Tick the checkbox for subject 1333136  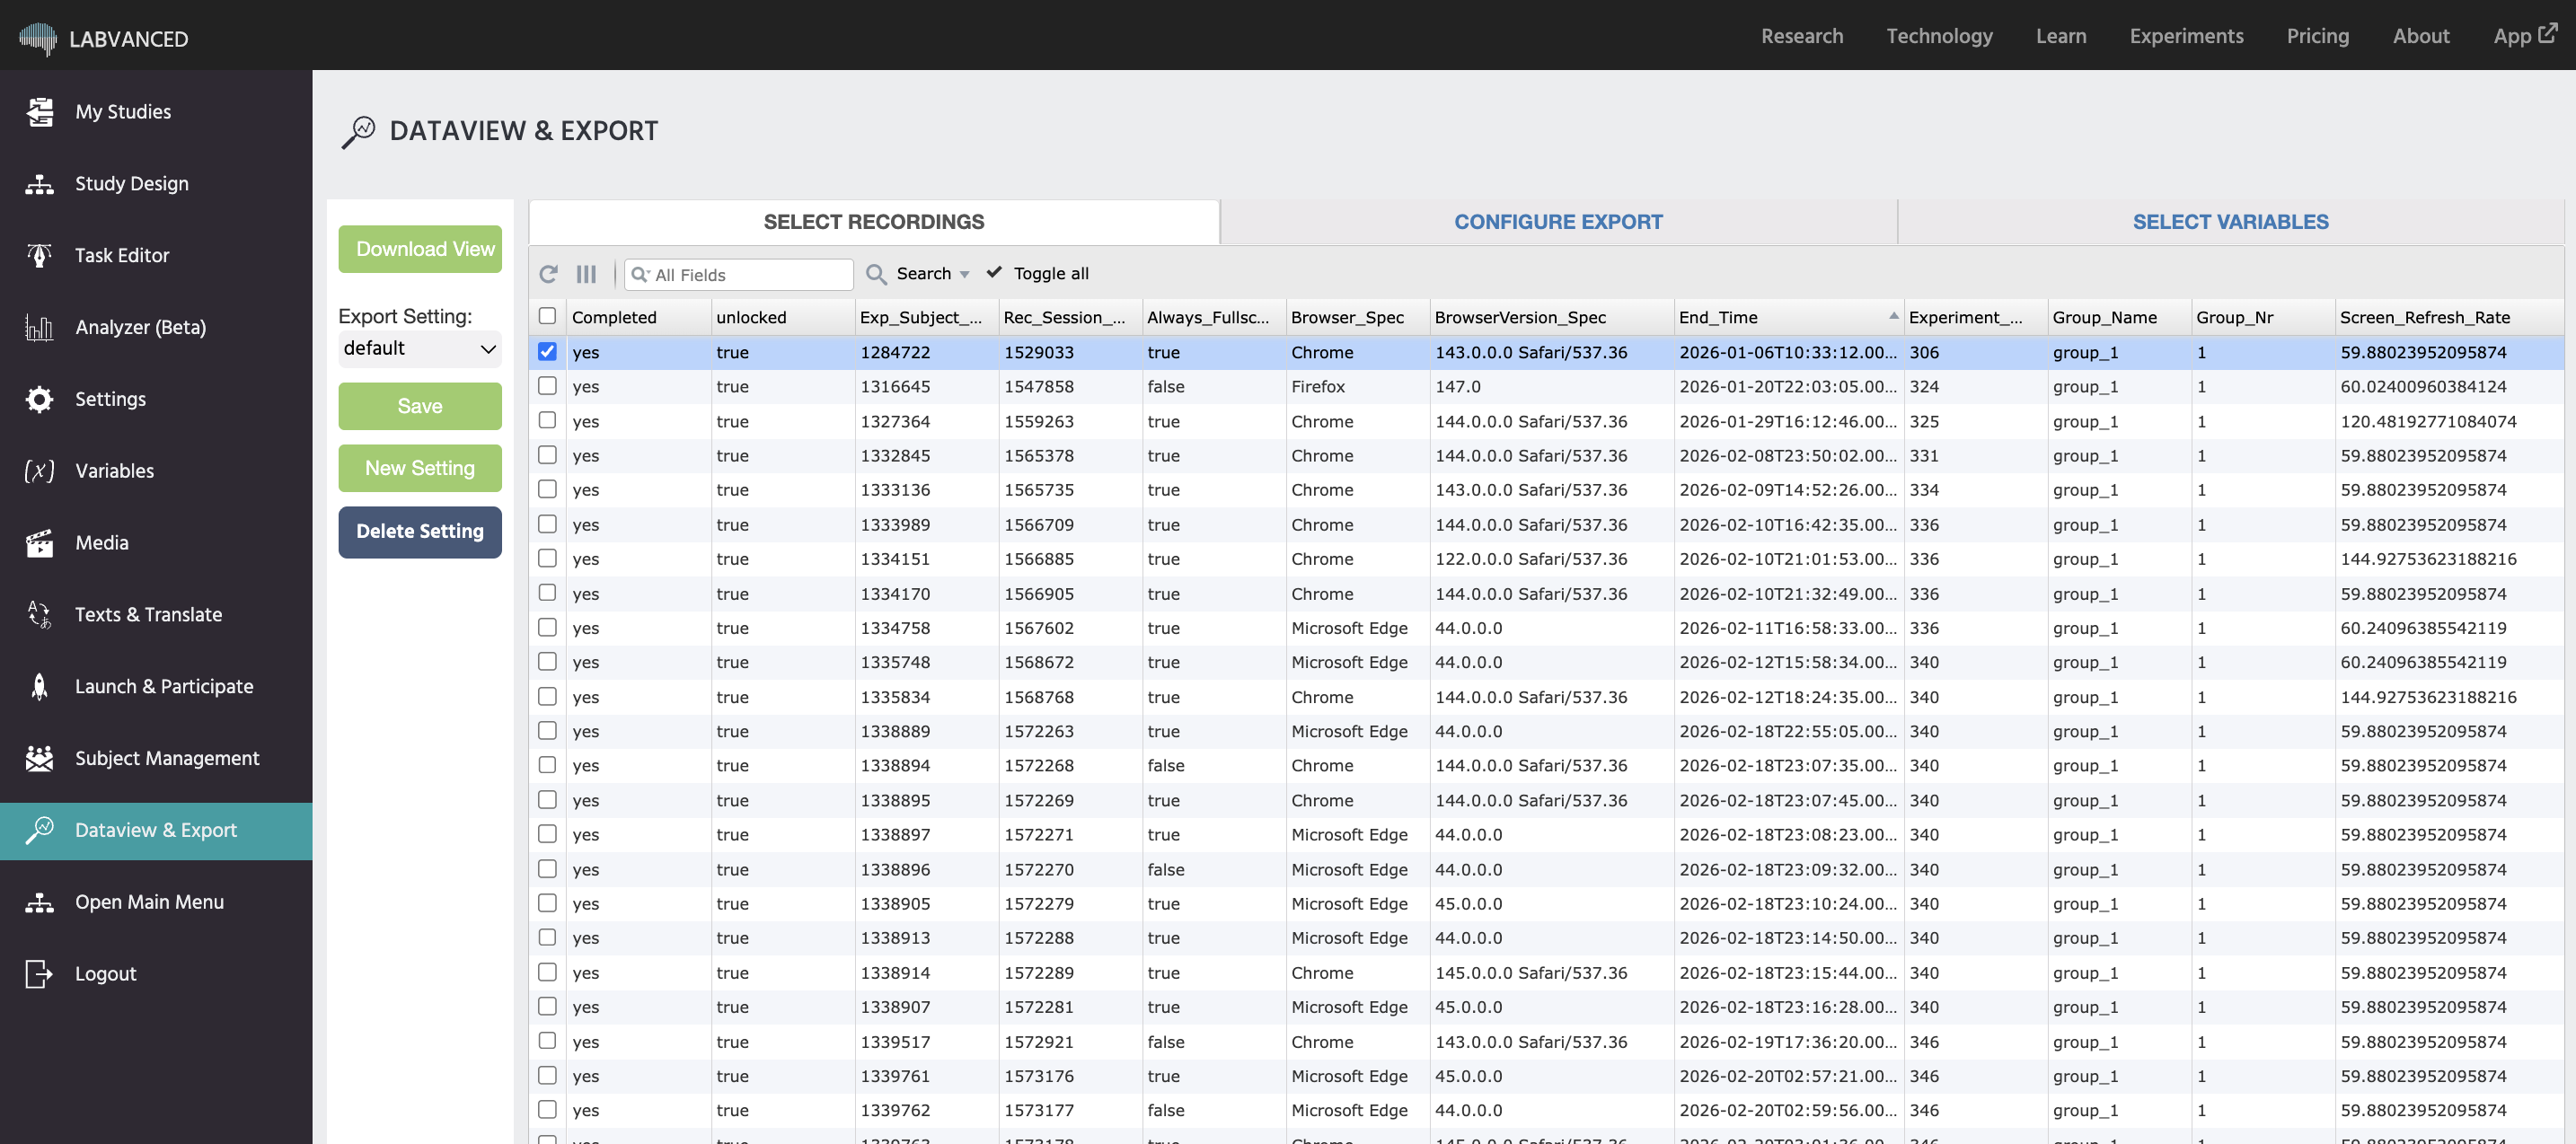547,489
